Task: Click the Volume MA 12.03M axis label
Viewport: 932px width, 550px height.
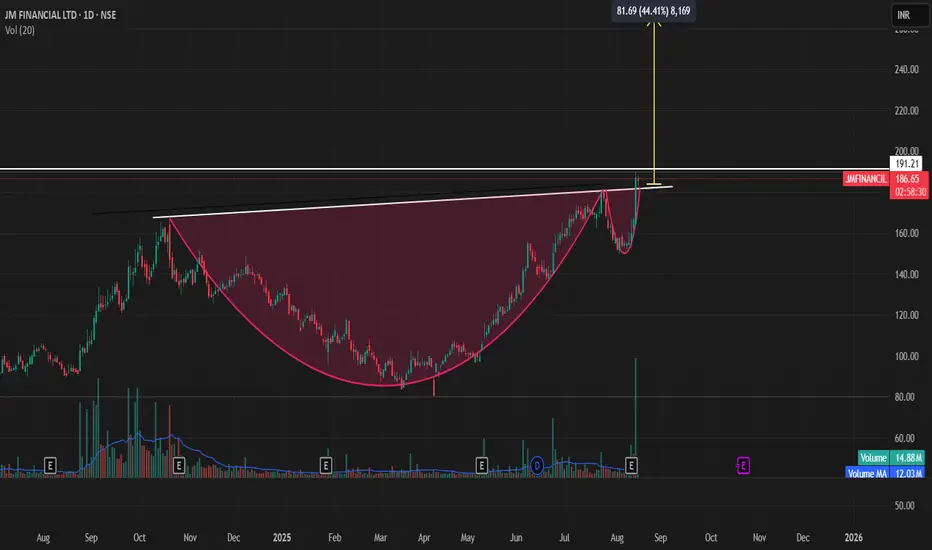Action: [x=885, y=473]
